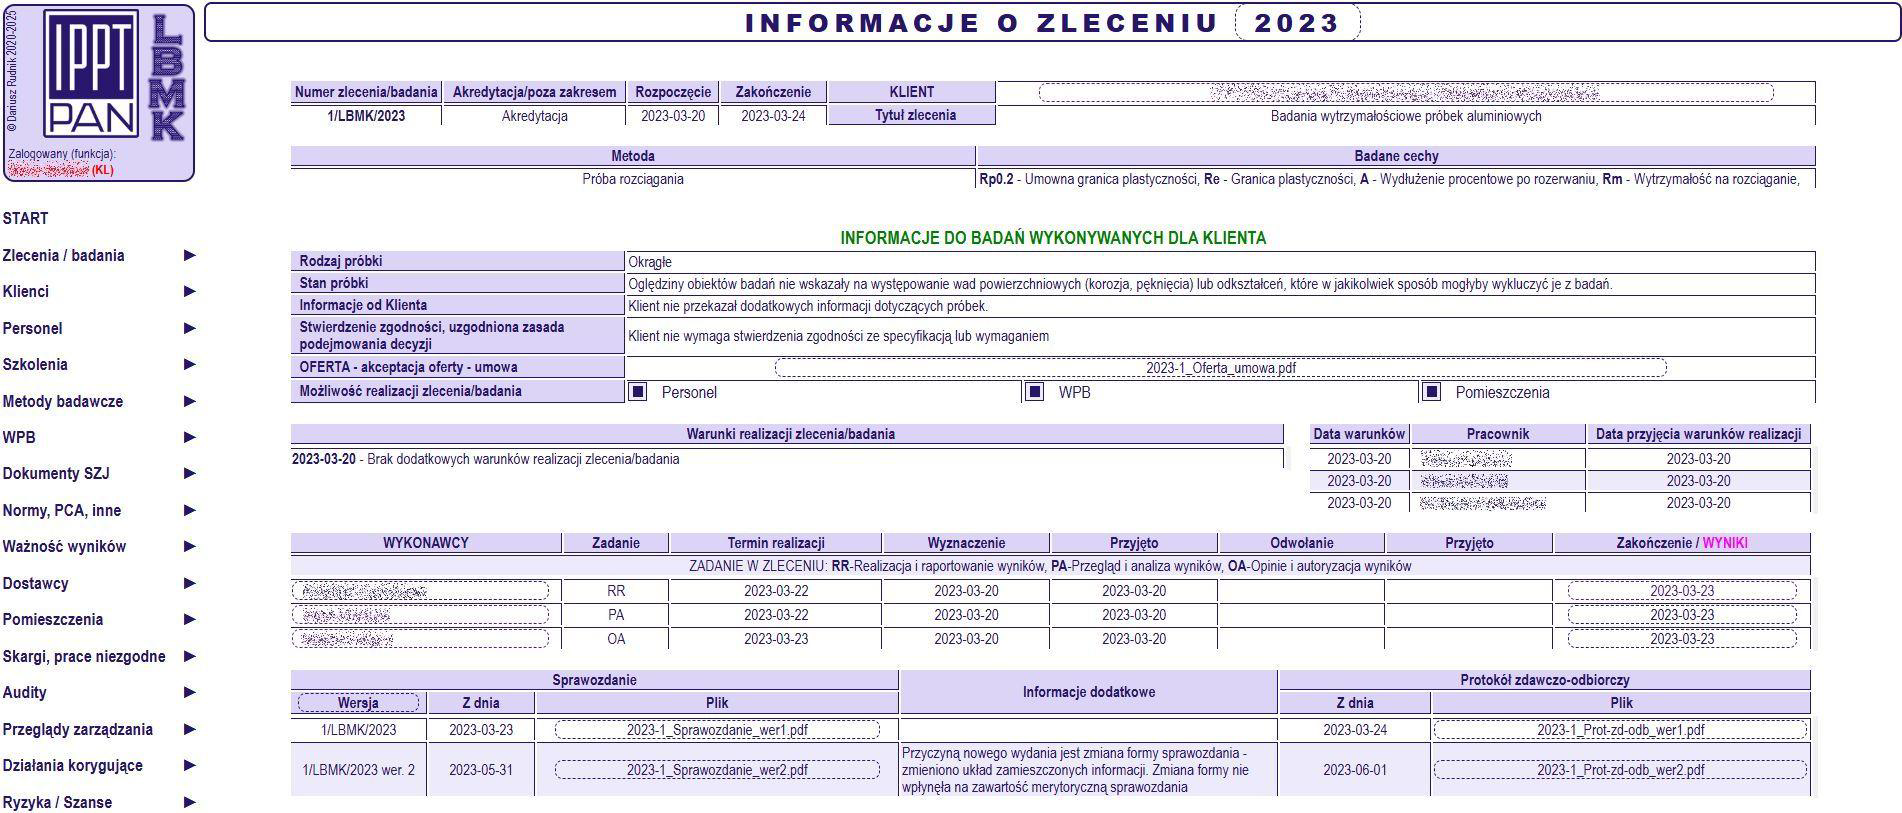Click the start date 2023-03-20
The image size is (1902, 813).
[x=673, y=116]
